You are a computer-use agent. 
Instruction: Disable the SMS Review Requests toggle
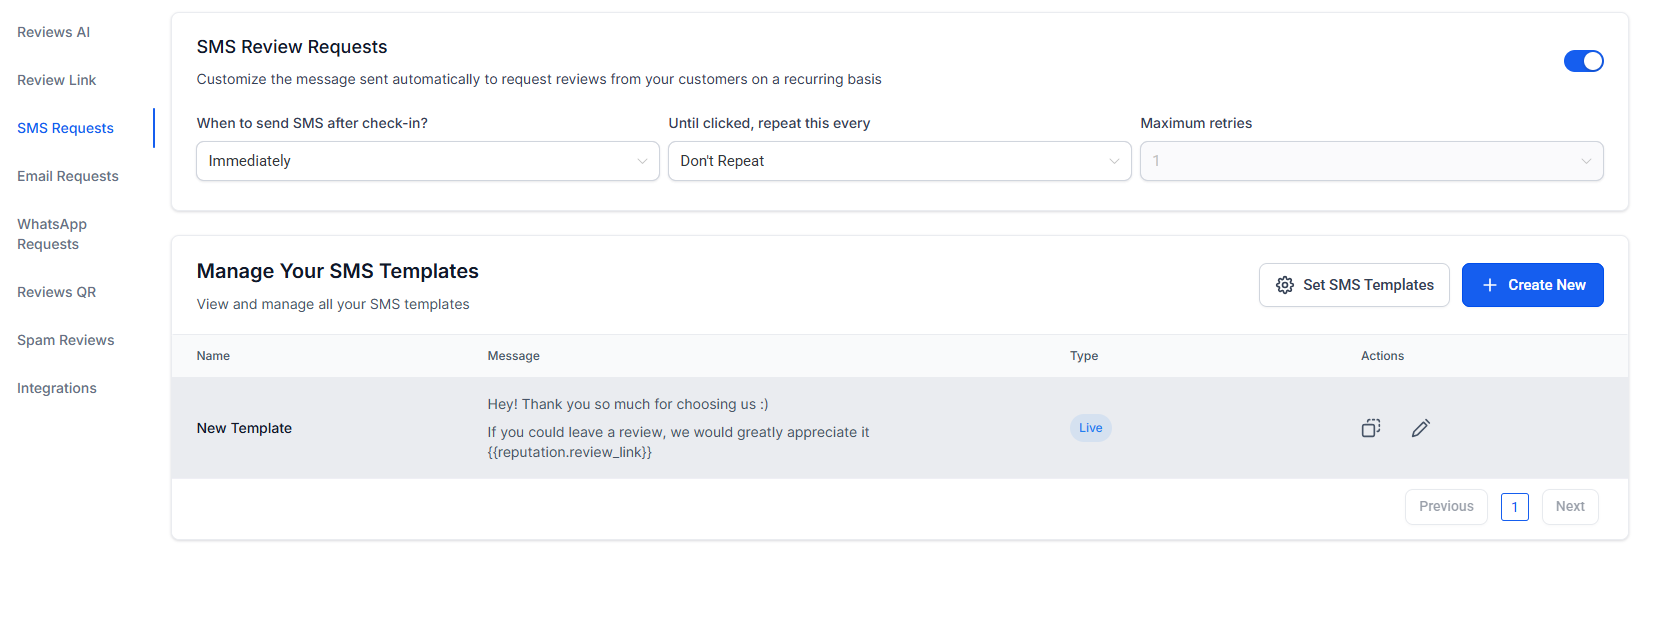(x=1583, y=61)
